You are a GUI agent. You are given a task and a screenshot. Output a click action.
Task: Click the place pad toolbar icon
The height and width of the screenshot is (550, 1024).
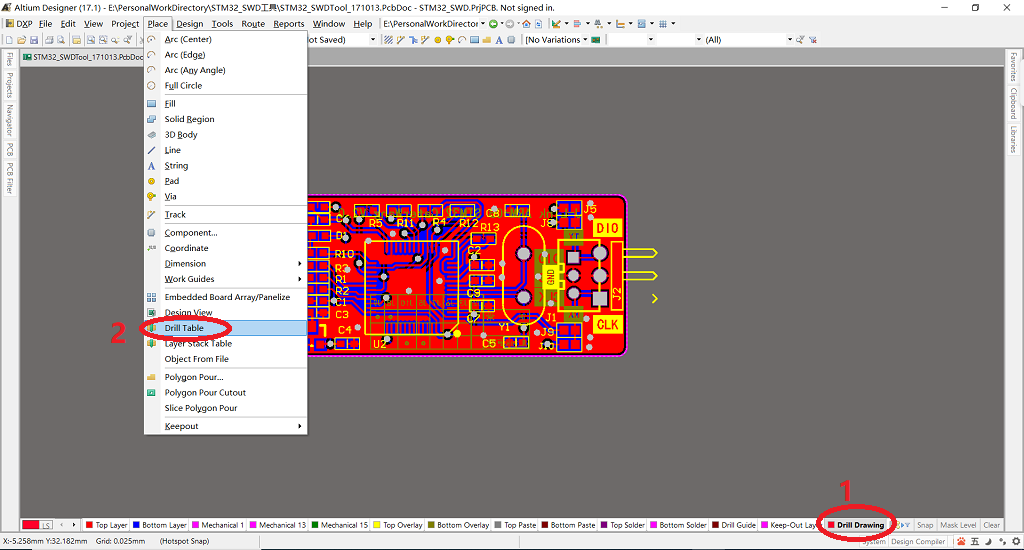(438, 40)
